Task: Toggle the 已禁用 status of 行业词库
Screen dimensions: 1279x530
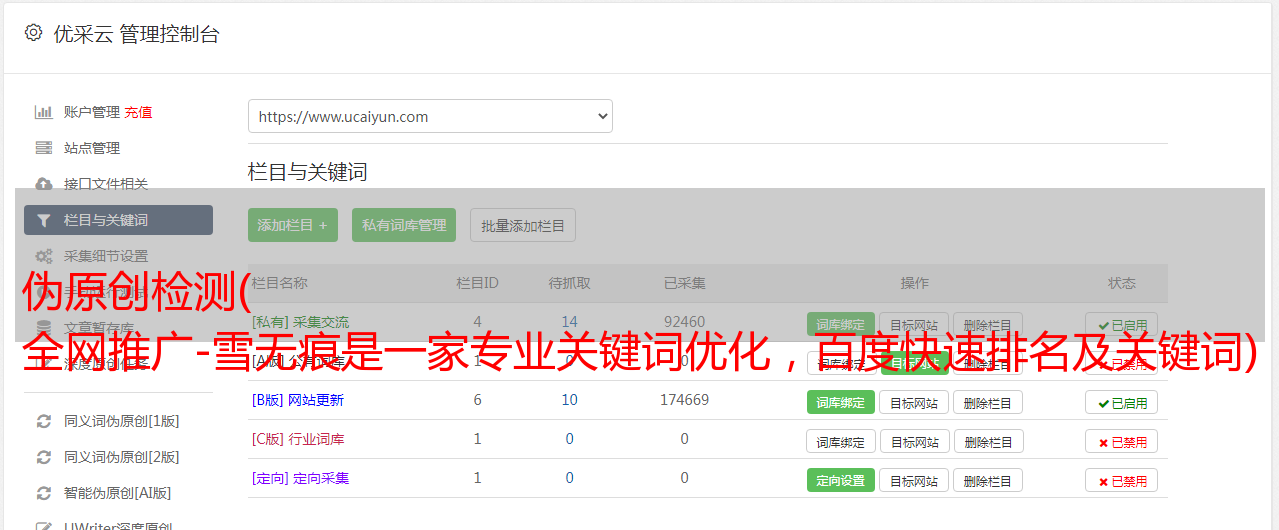Action: (1122, 441)
